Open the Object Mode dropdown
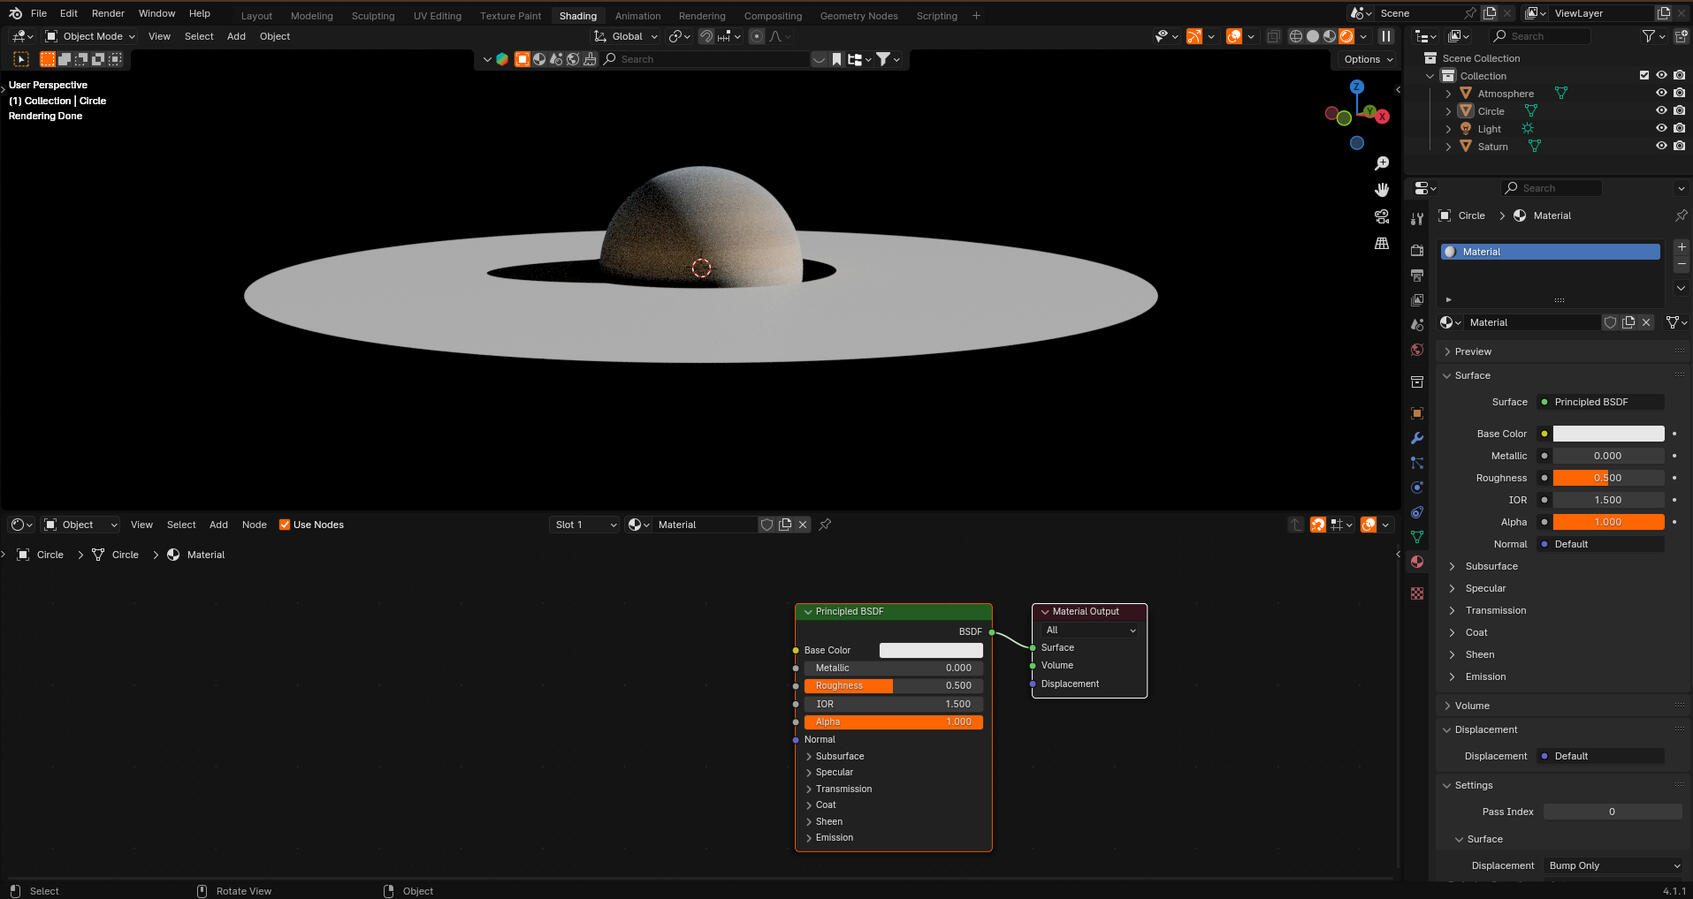 [90, 36]
